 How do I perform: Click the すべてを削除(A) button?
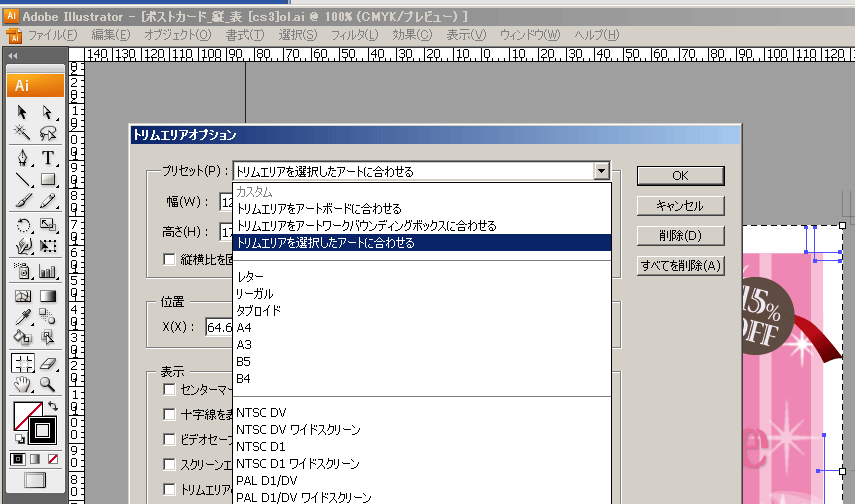pyautogui.click(x=681, y=266)
